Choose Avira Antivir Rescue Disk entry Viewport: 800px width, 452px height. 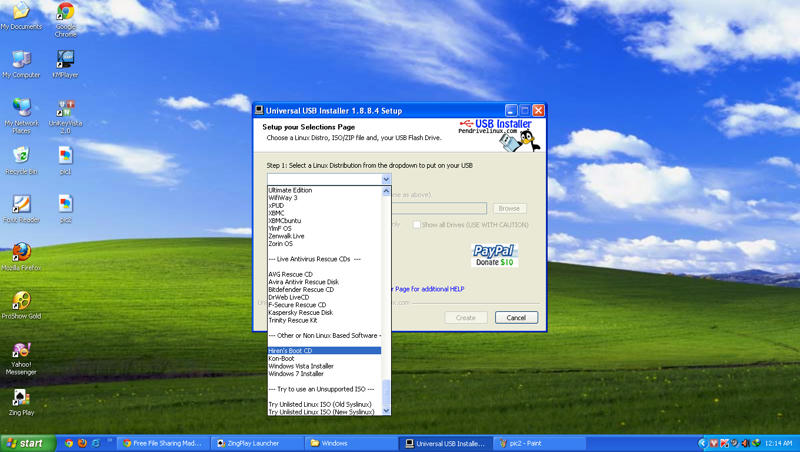click(x=324, y=282)
